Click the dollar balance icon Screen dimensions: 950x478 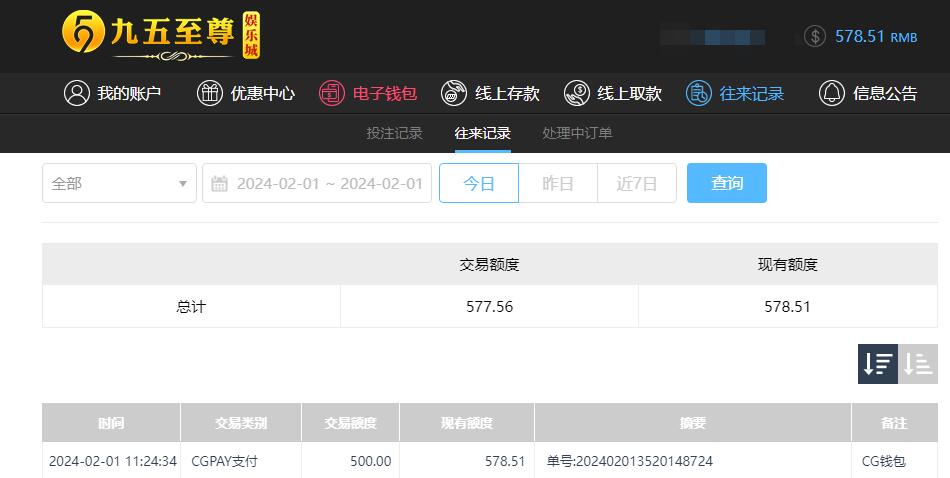(x=815, y=36)
